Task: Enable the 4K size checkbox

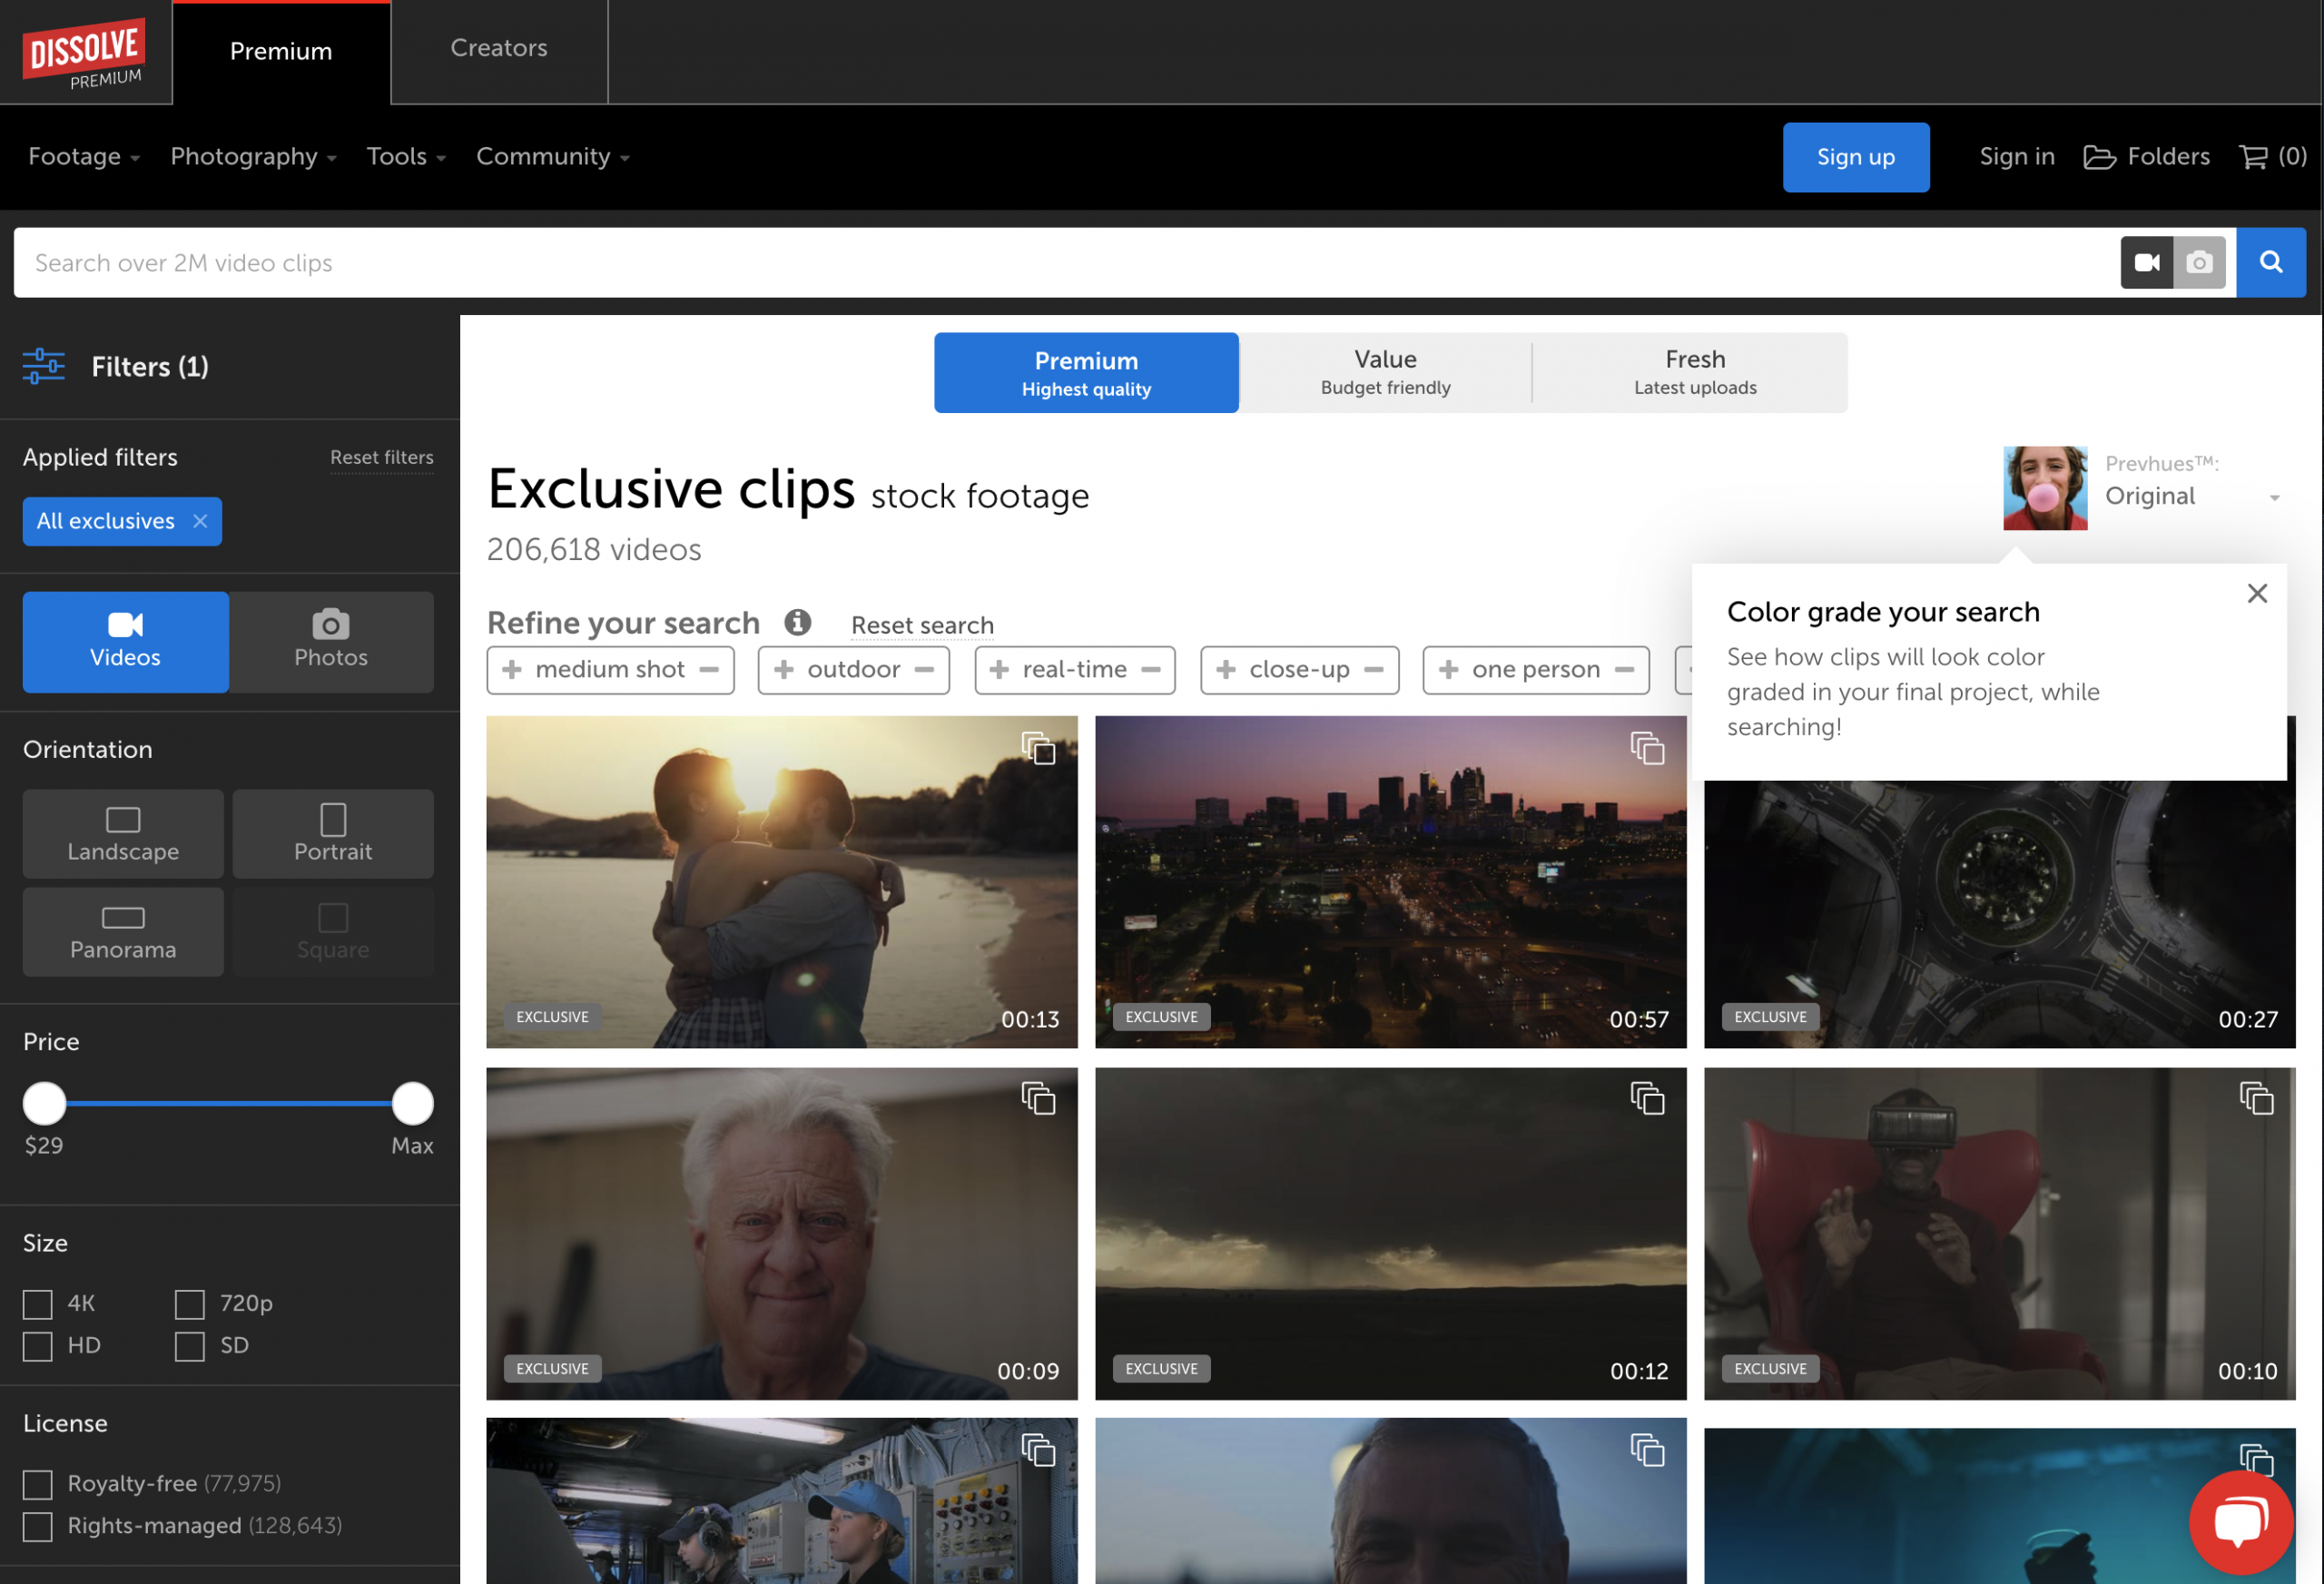Action: (37, 1304)
